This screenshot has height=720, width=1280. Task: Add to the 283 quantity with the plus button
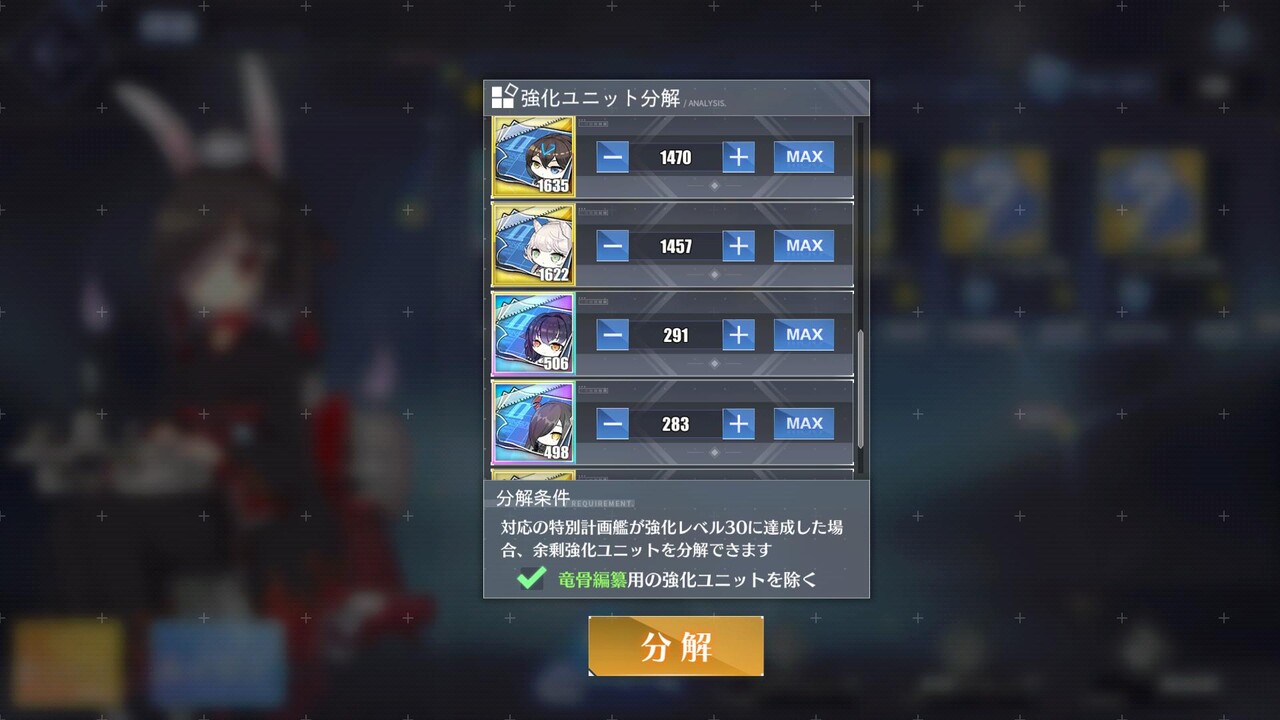pyautogui.click(x=738, y=424)
